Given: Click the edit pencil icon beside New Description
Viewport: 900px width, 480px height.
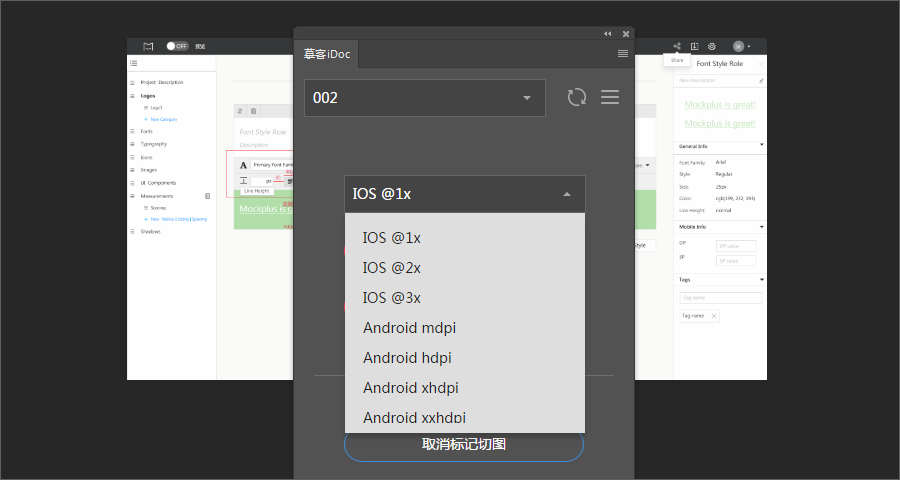Looking at the screenshot, I should [761, 81].
